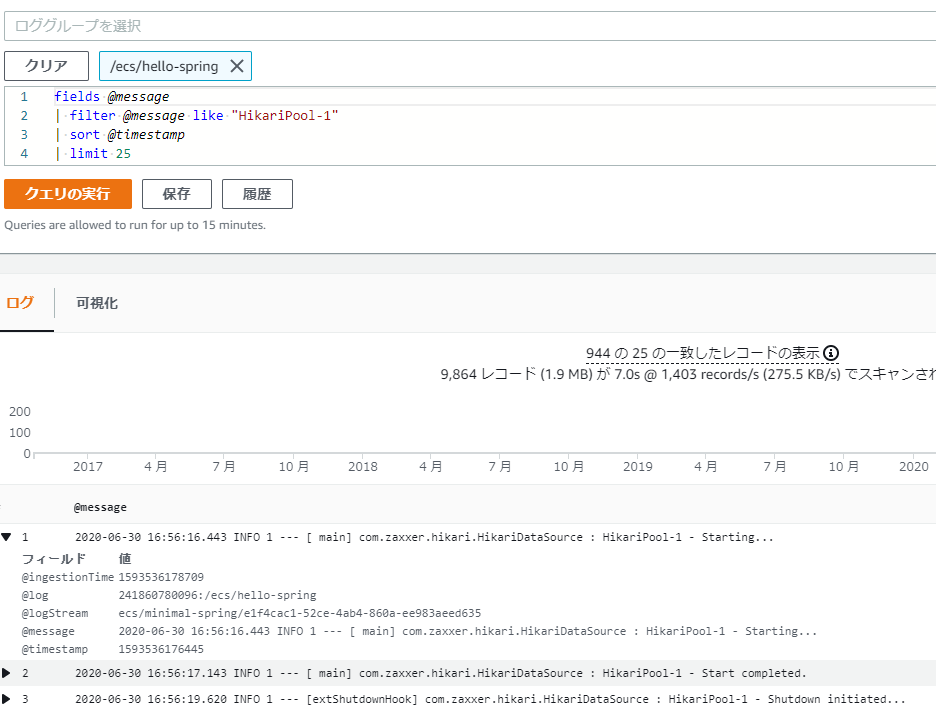Click the 944 の 25 matched records text

(x=703, y=353)
